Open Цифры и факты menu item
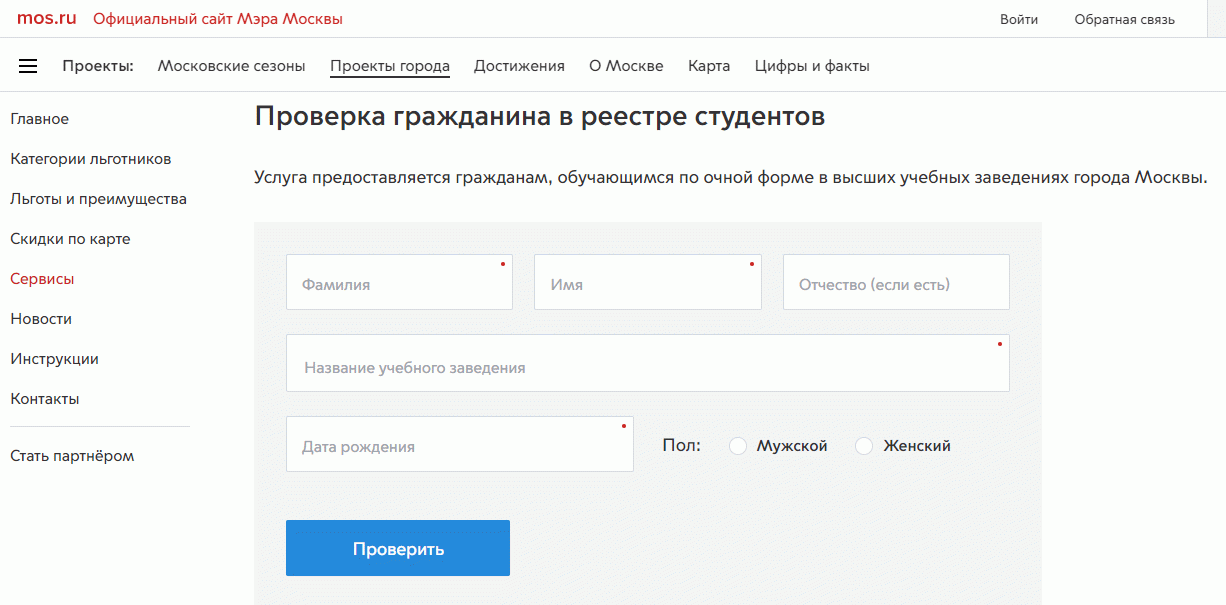1226x605 pixels. click(812, 66)
